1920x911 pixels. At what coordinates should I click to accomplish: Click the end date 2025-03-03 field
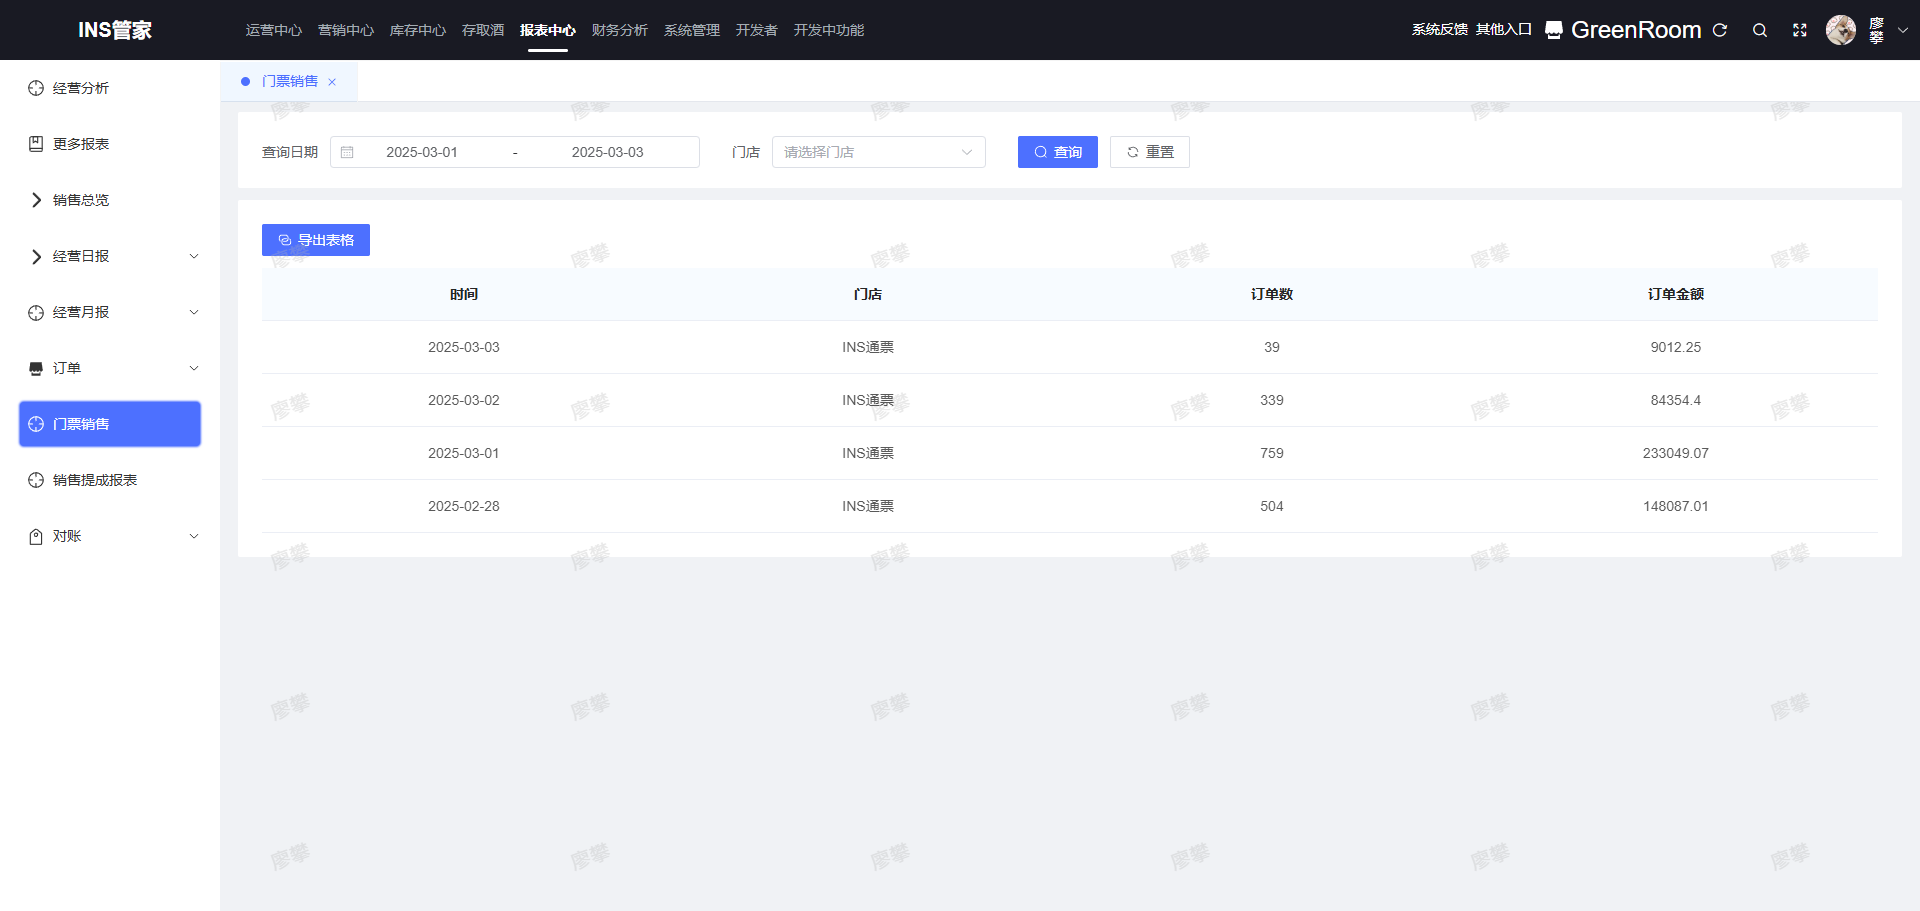pos(608,152)
